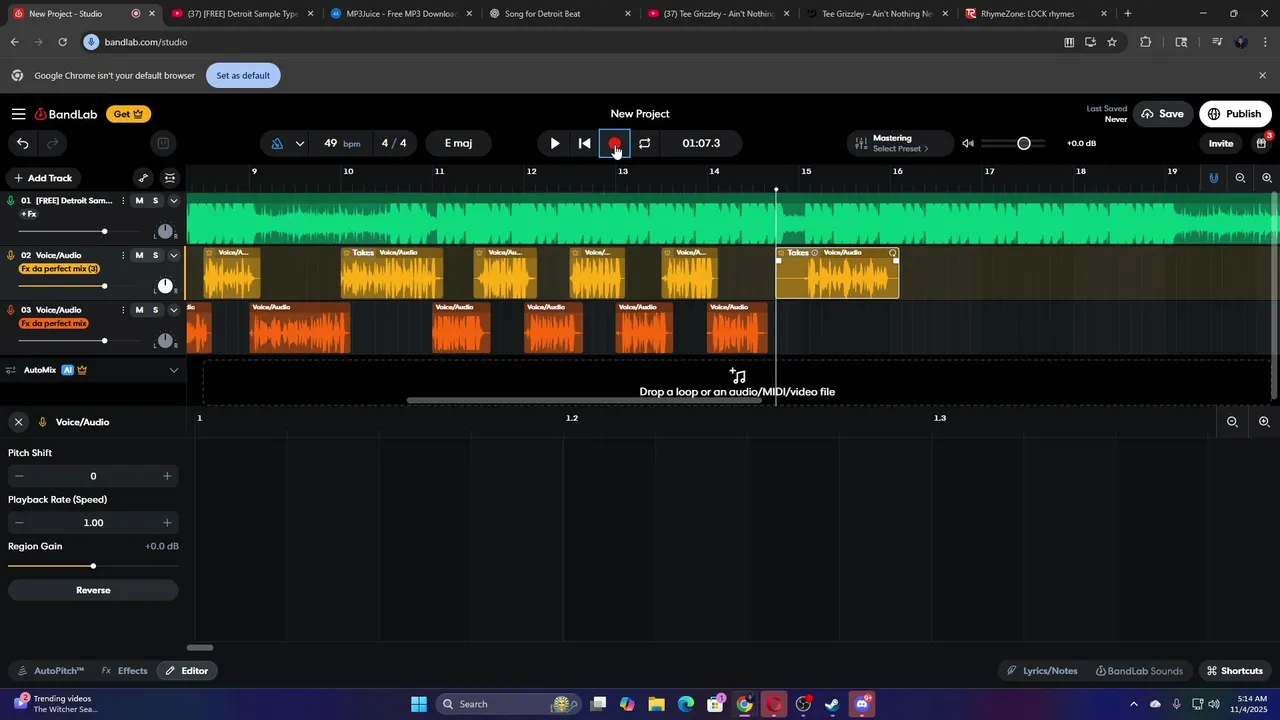
Task: Open metronome options dropdown arrow
Action: click(x=299, y=143)
